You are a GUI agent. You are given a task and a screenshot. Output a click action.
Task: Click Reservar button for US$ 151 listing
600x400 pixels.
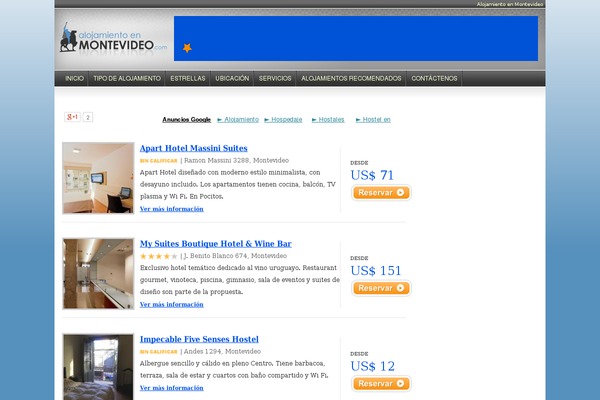(381, 288)
